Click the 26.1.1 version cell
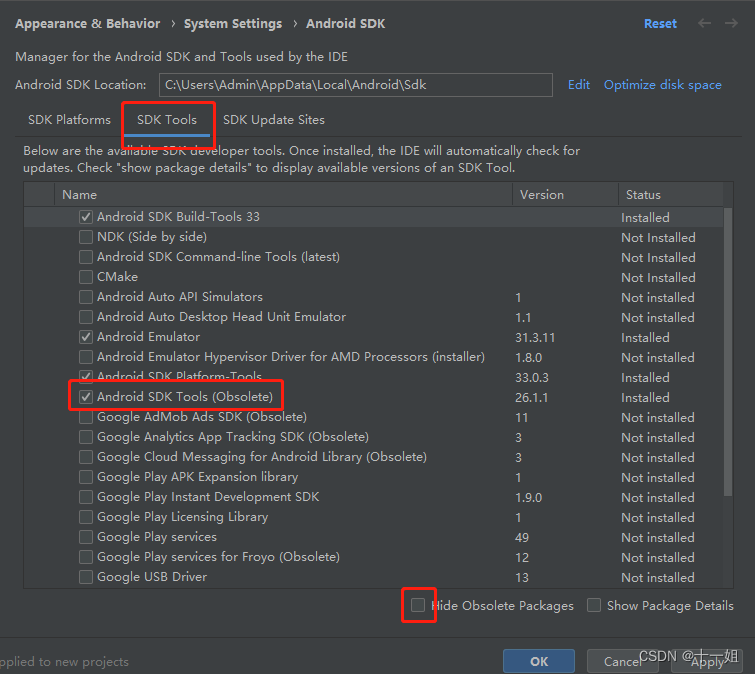This screenshot has height=674, width=755. 532,398
